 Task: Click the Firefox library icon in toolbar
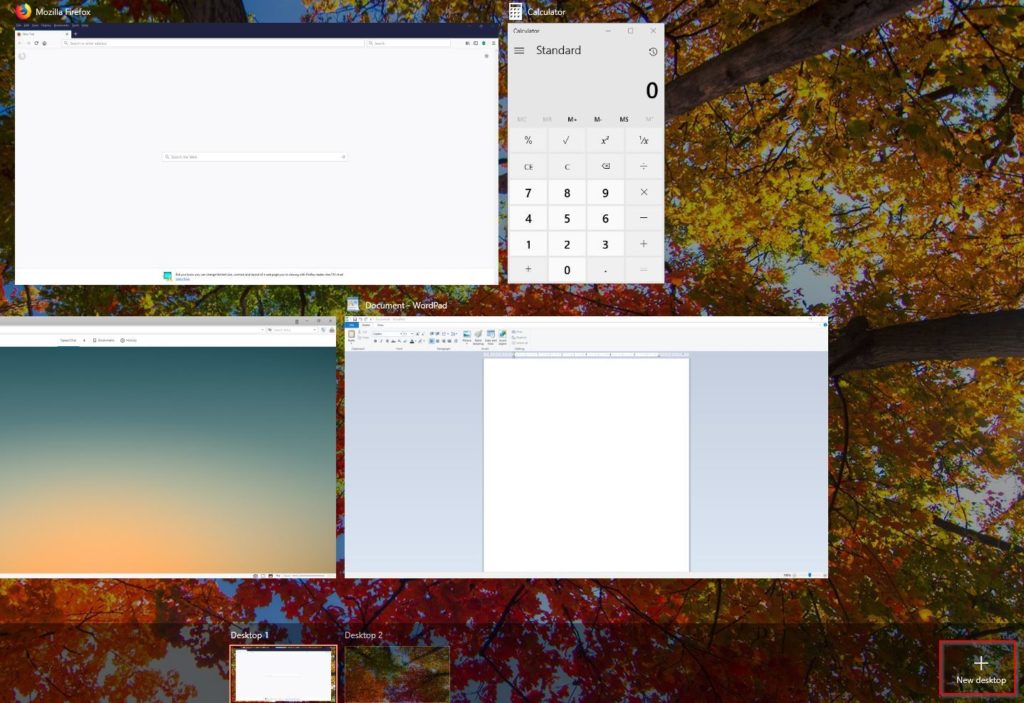[467, 43]
